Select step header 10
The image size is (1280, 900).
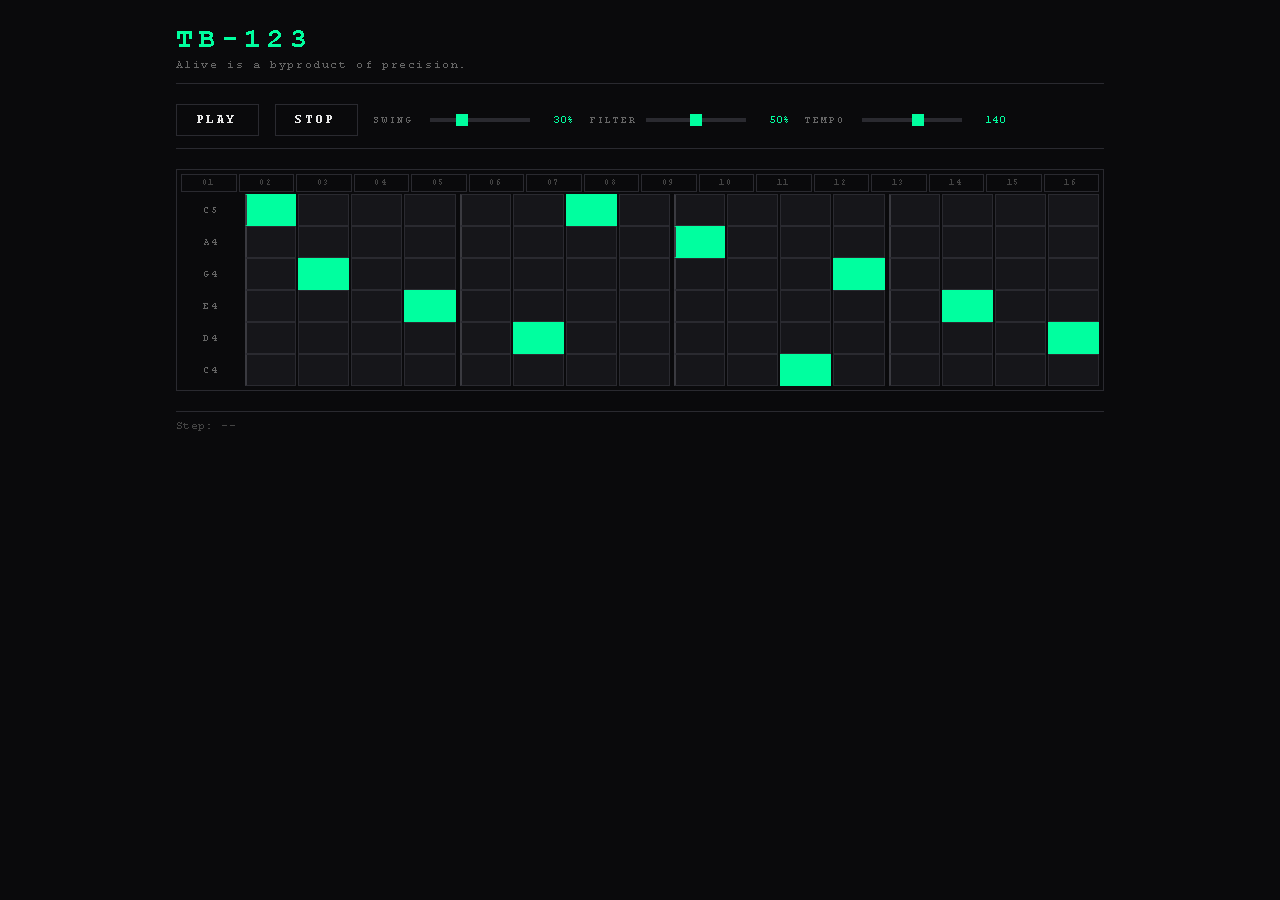726,183
